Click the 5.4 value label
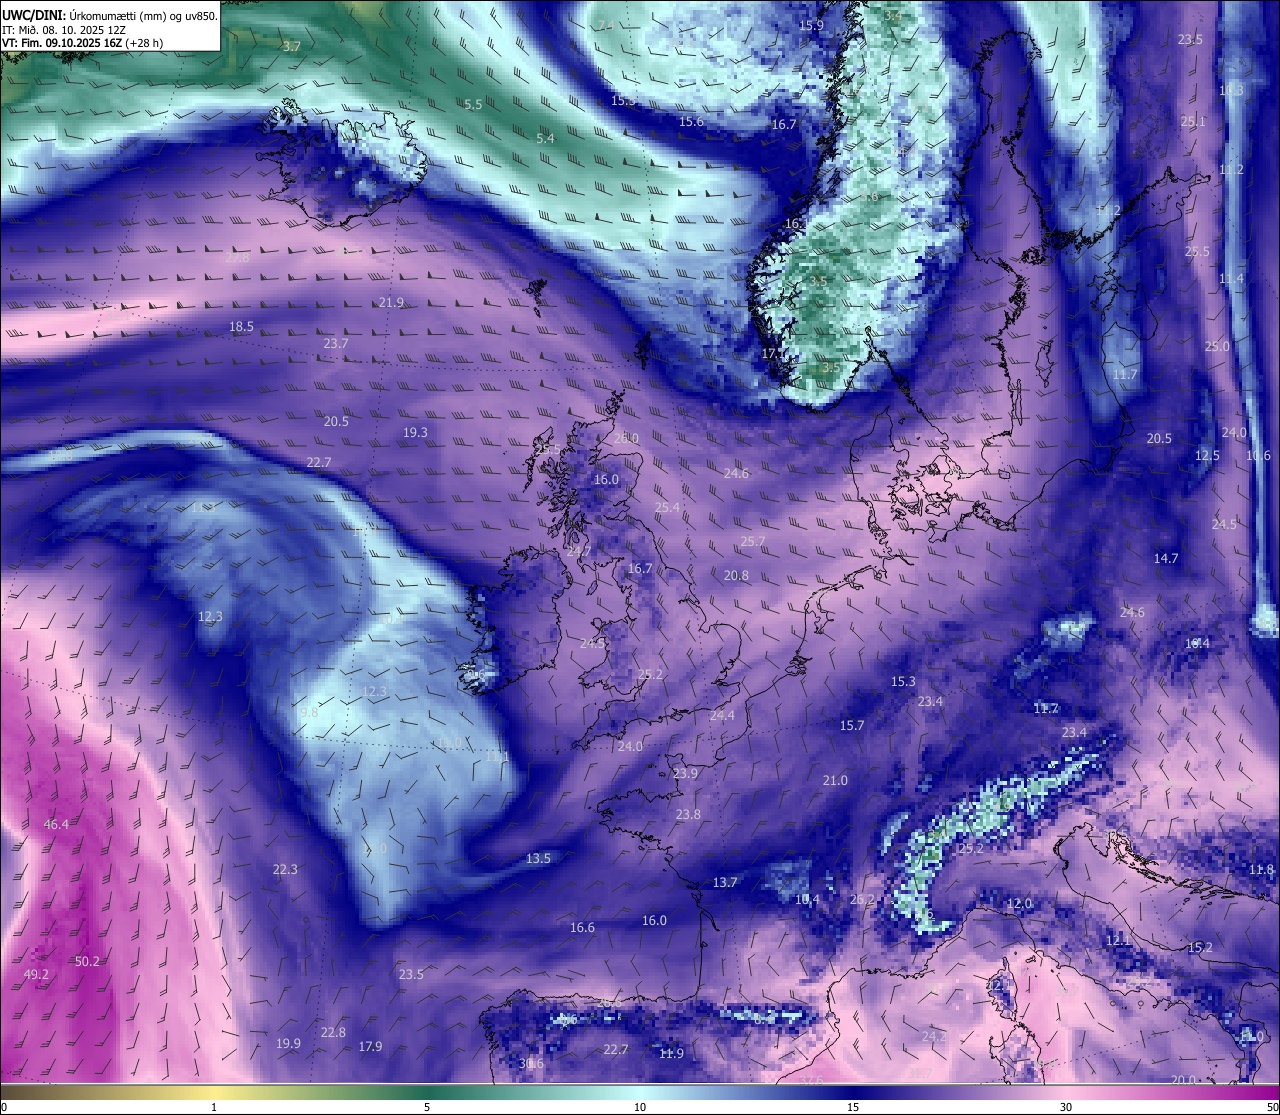The image size is (1280, 1115). (x=545, y=139)
